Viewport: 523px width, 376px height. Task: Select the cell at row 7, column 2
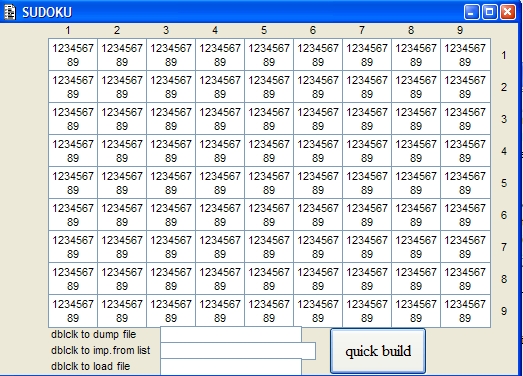[x=122, y=247]
